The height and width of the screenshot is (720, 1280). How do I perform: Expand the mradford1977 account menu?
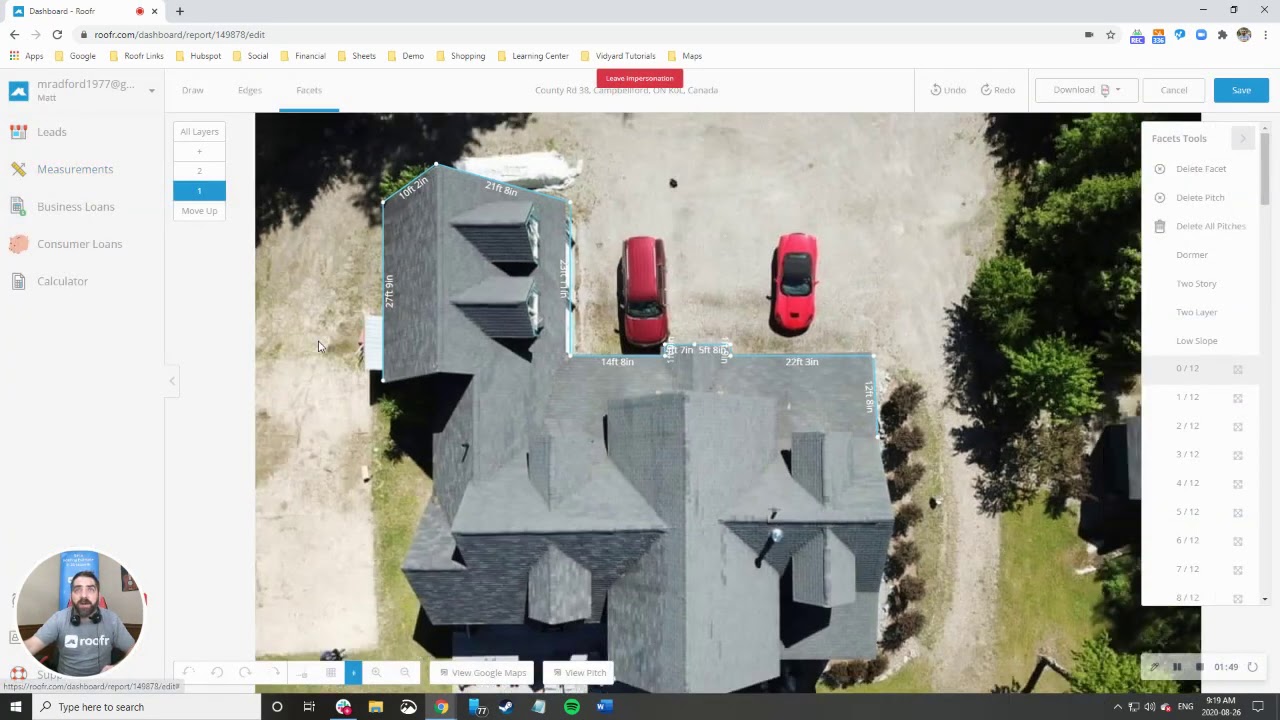pos(152,91)
